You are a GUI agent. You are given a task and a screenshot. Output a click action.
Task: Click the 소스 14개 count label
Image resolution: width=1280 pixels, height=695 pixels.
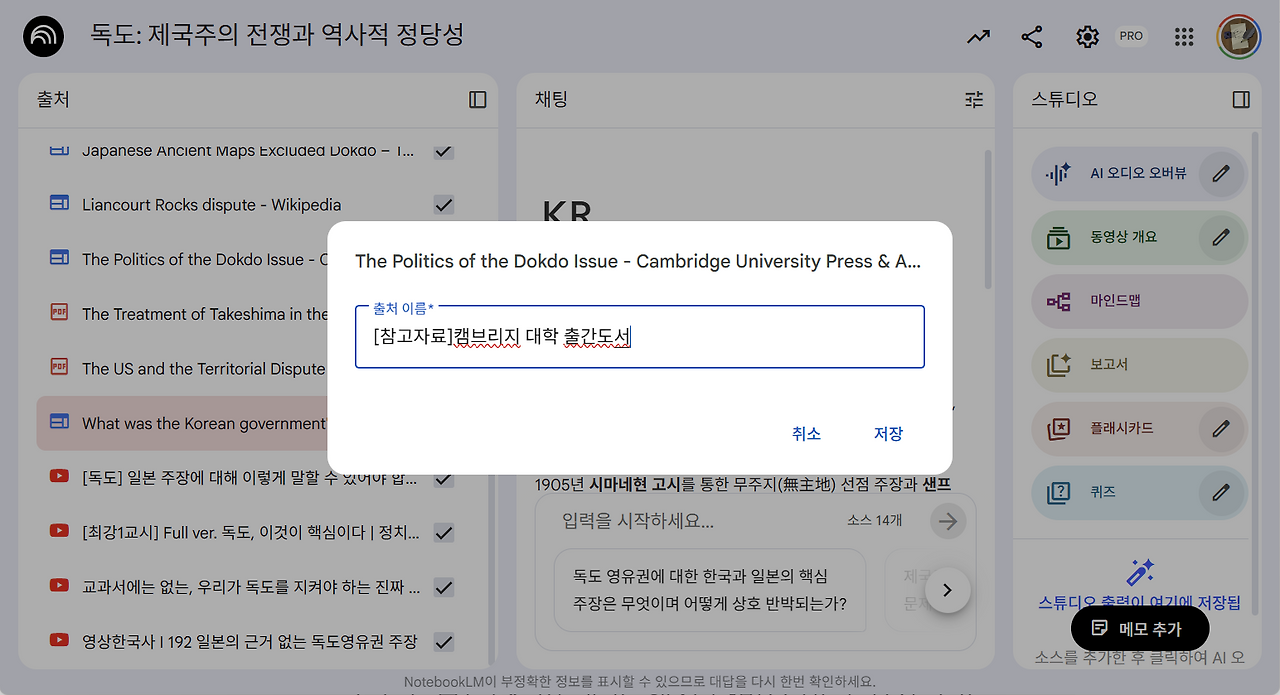tap(874, 521)
